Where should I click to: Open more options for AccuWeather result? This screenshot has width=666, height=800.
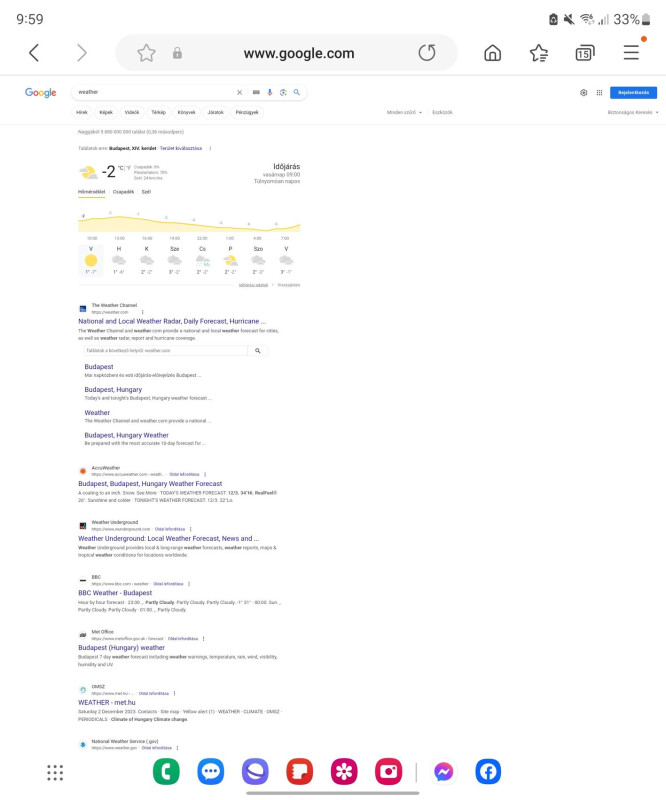pos(205,474)
